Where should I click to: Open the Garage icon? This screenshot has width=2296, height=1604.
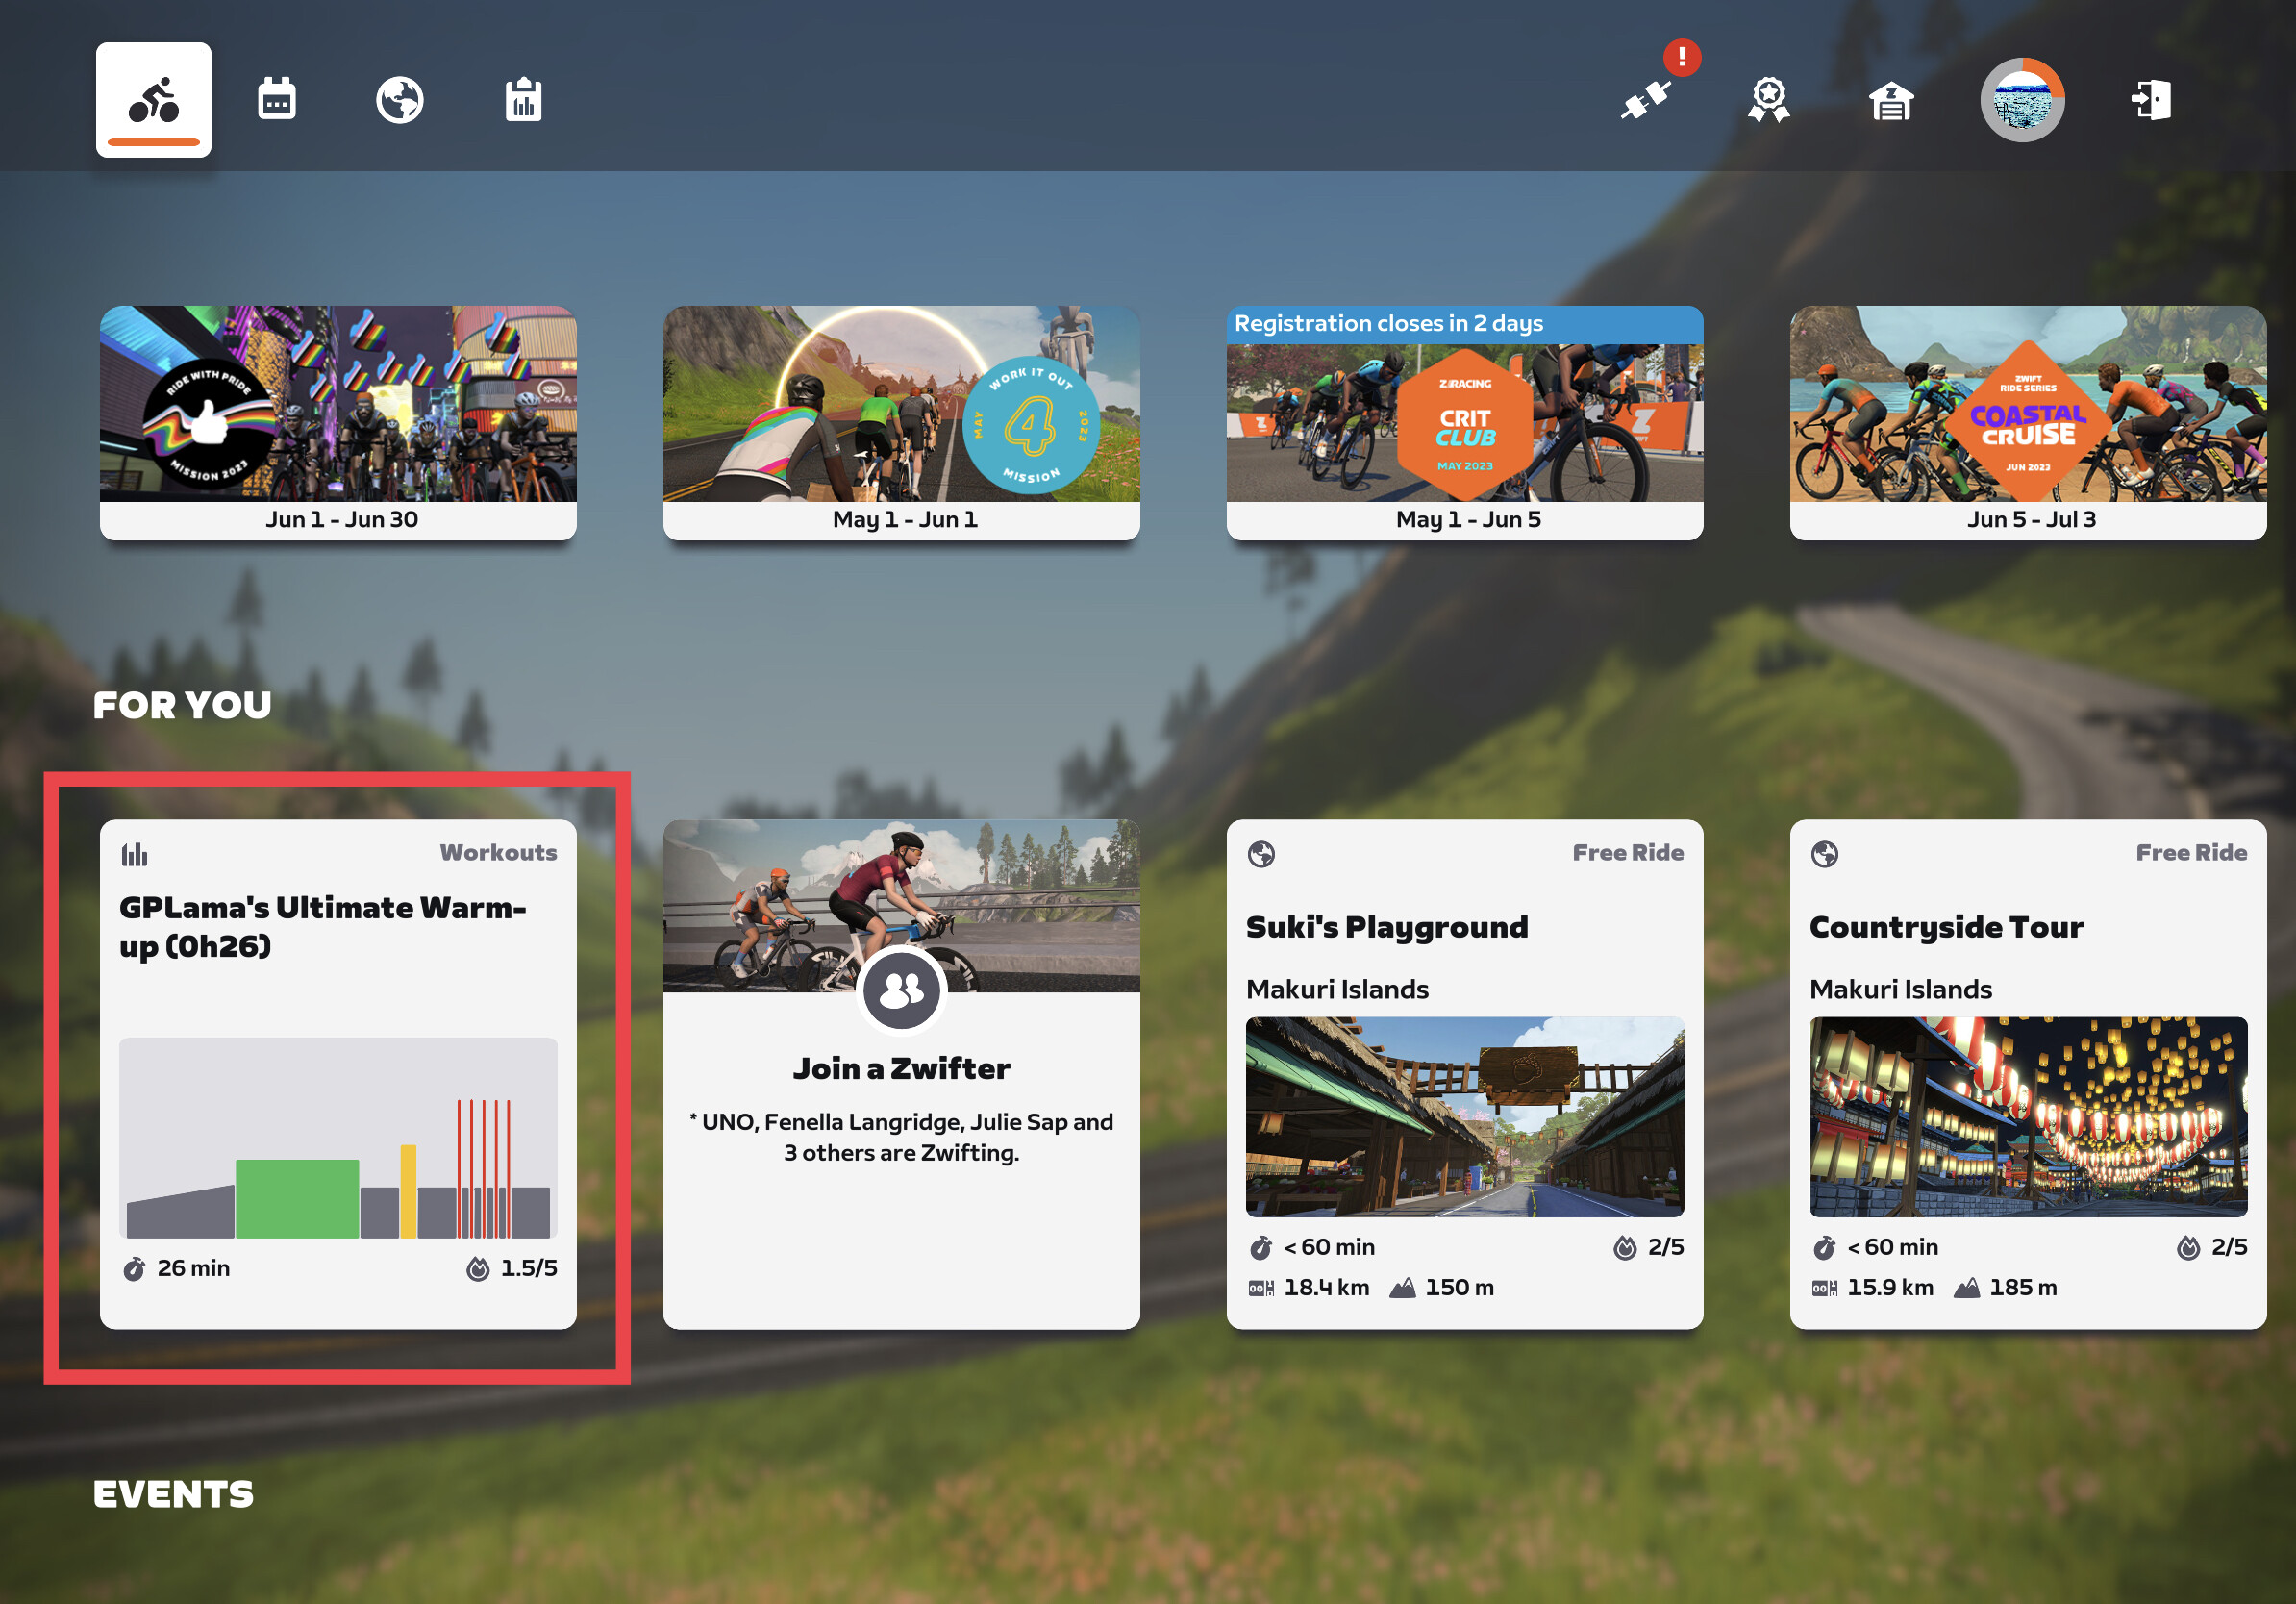point(1891,100)
